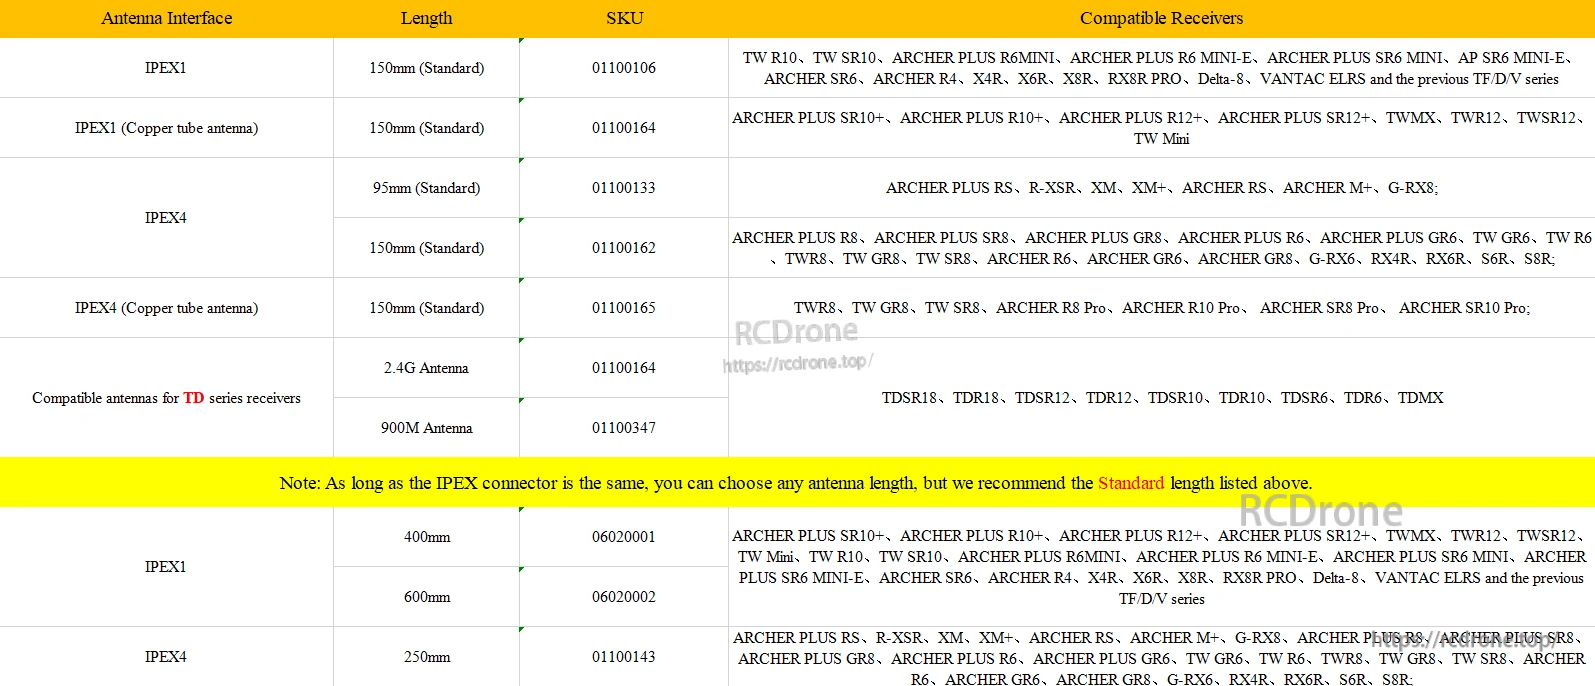This screenshot has width=1595, height=686.
Task: Click receivers cell starting "ARCHER PLUS SR10+" beside SKU 01100164
Action: coord(1161,128)
